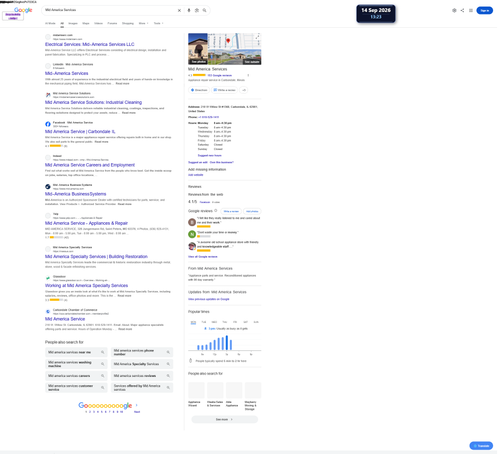Open search by image (camera lens) icon
The width and height of the screenshot is (500, 454).
(197, 10)
